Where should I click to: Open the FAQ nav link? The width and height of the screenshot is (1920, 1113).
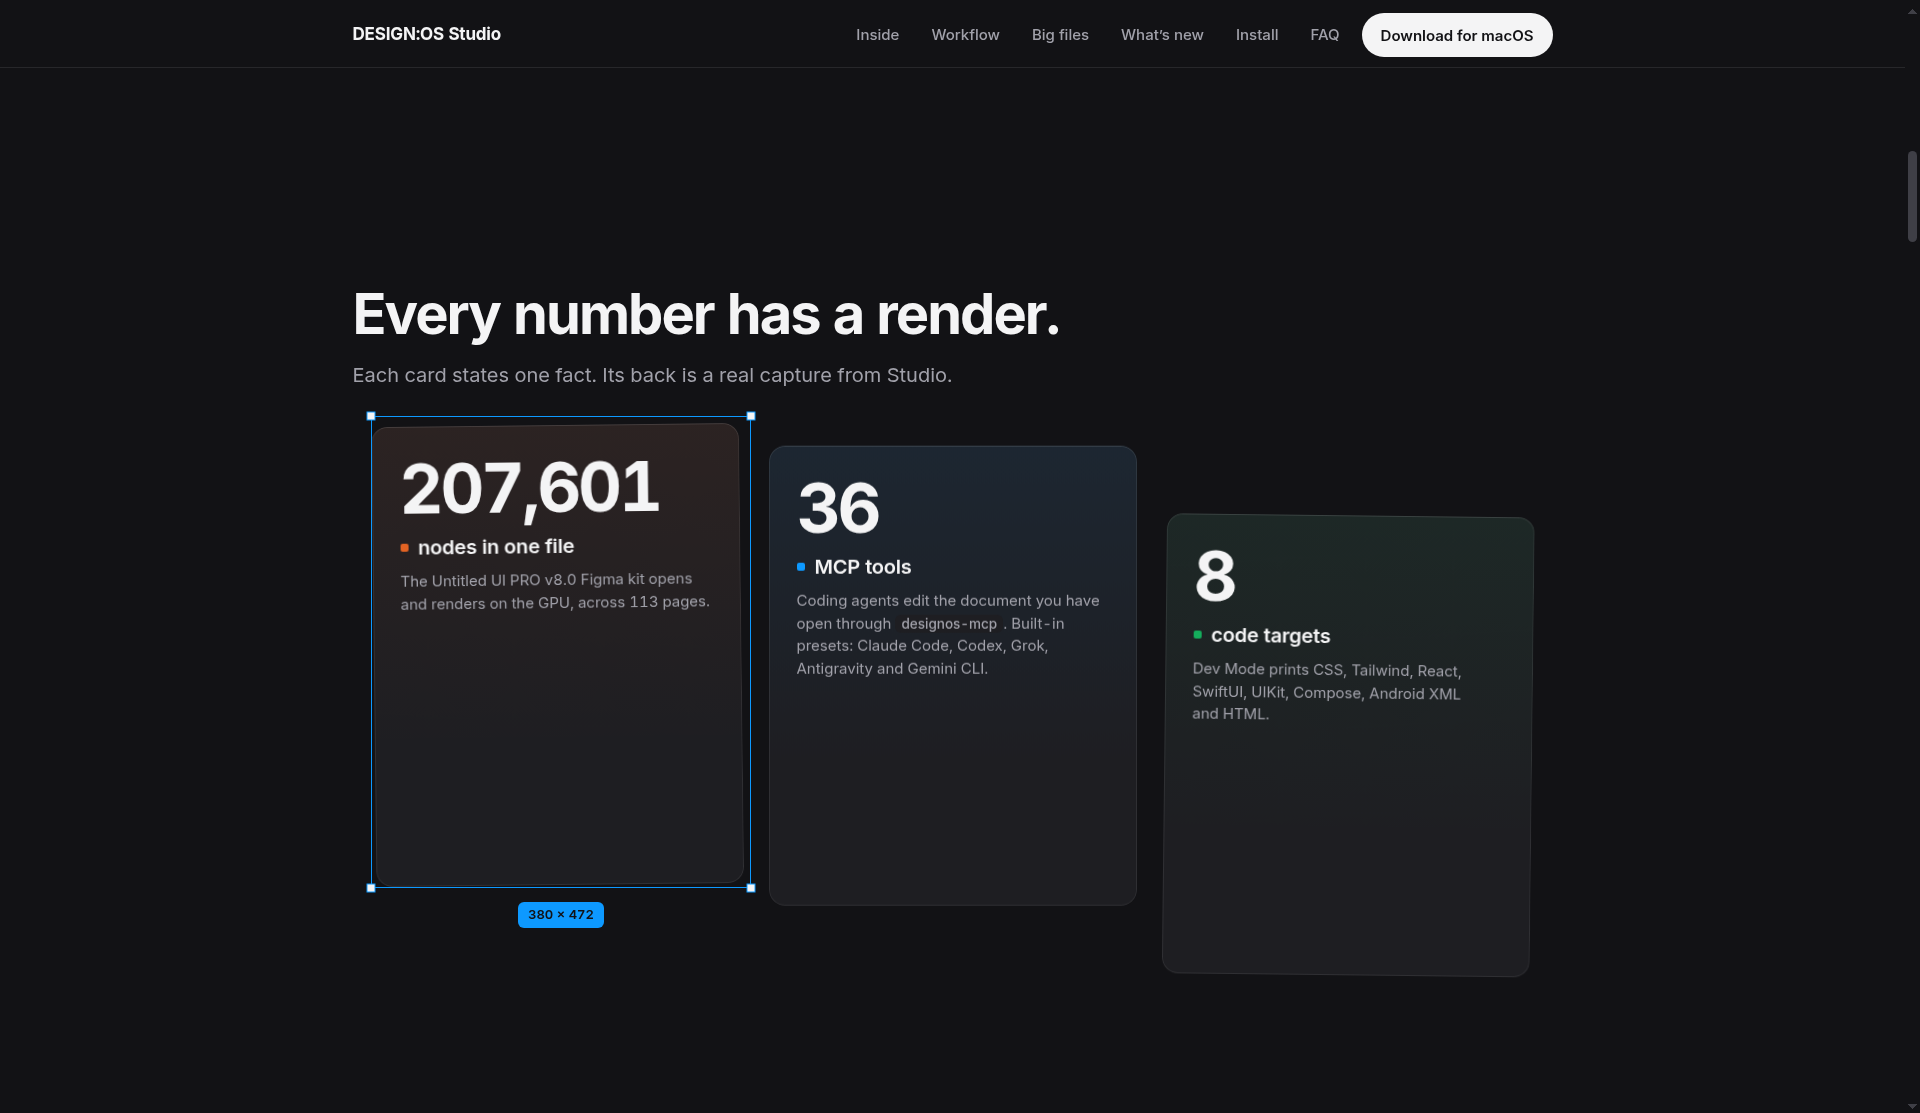[x=1325, y=35]
